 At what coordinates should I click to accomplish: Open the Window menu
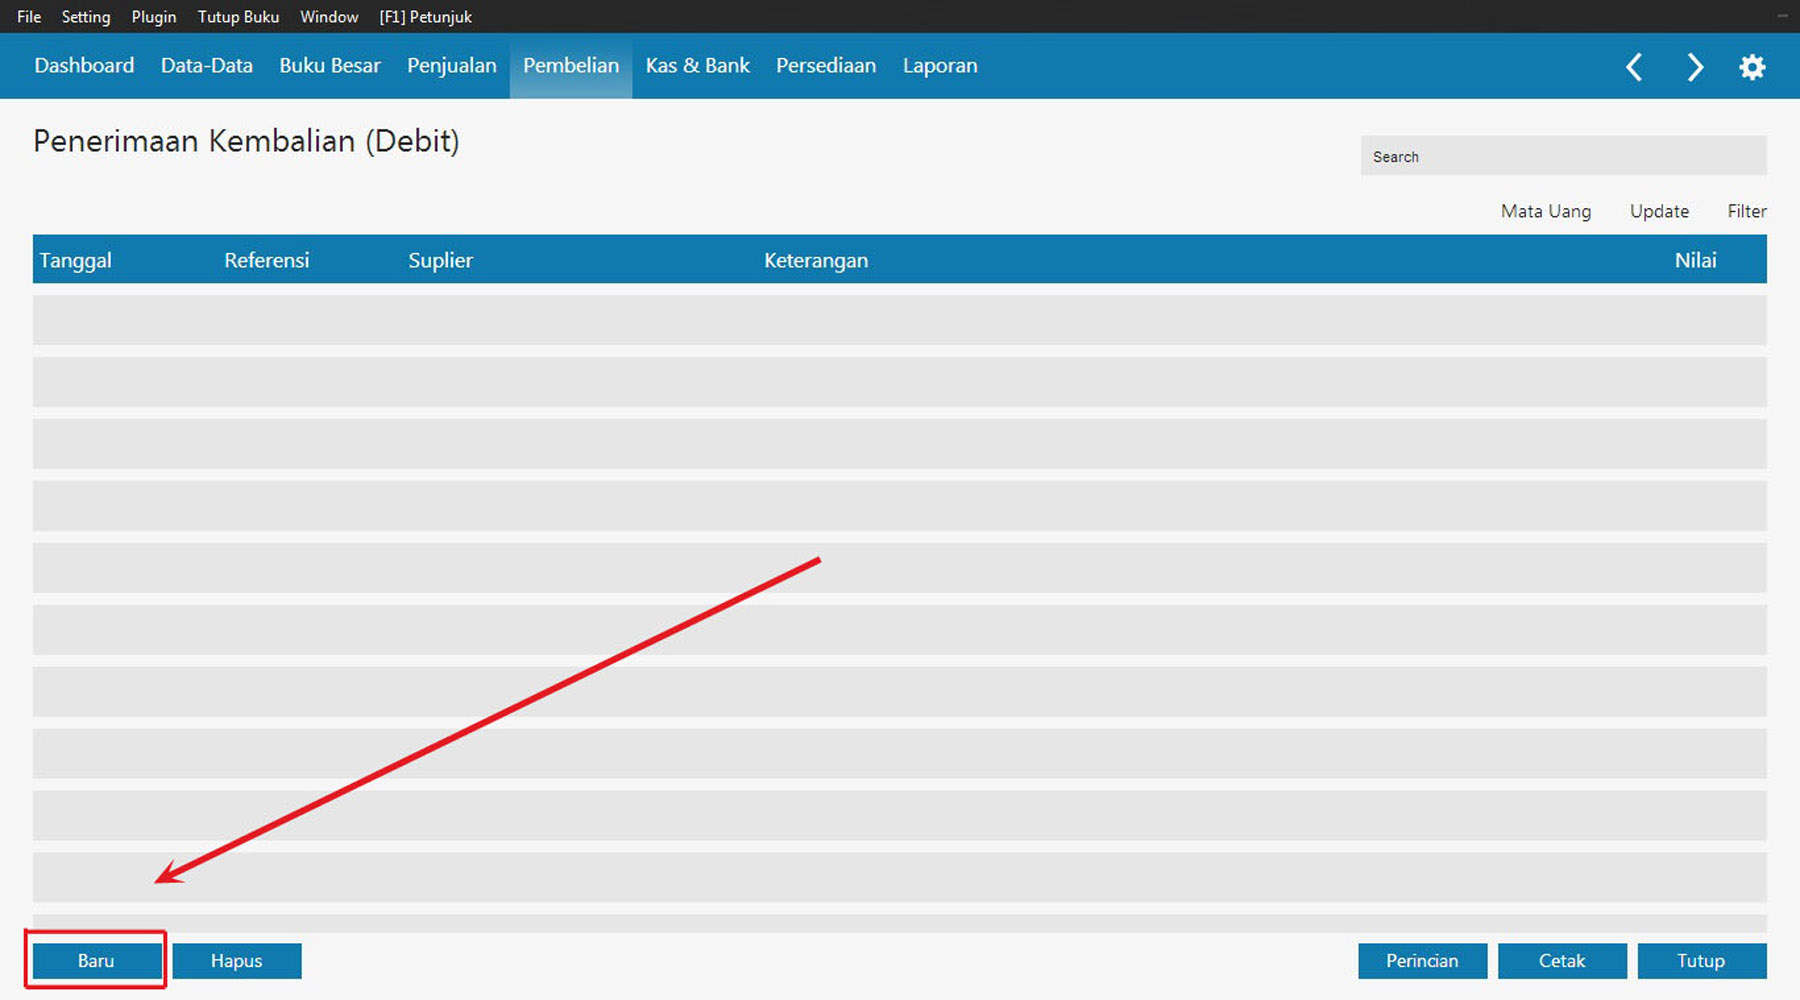[x=329, y=17]
